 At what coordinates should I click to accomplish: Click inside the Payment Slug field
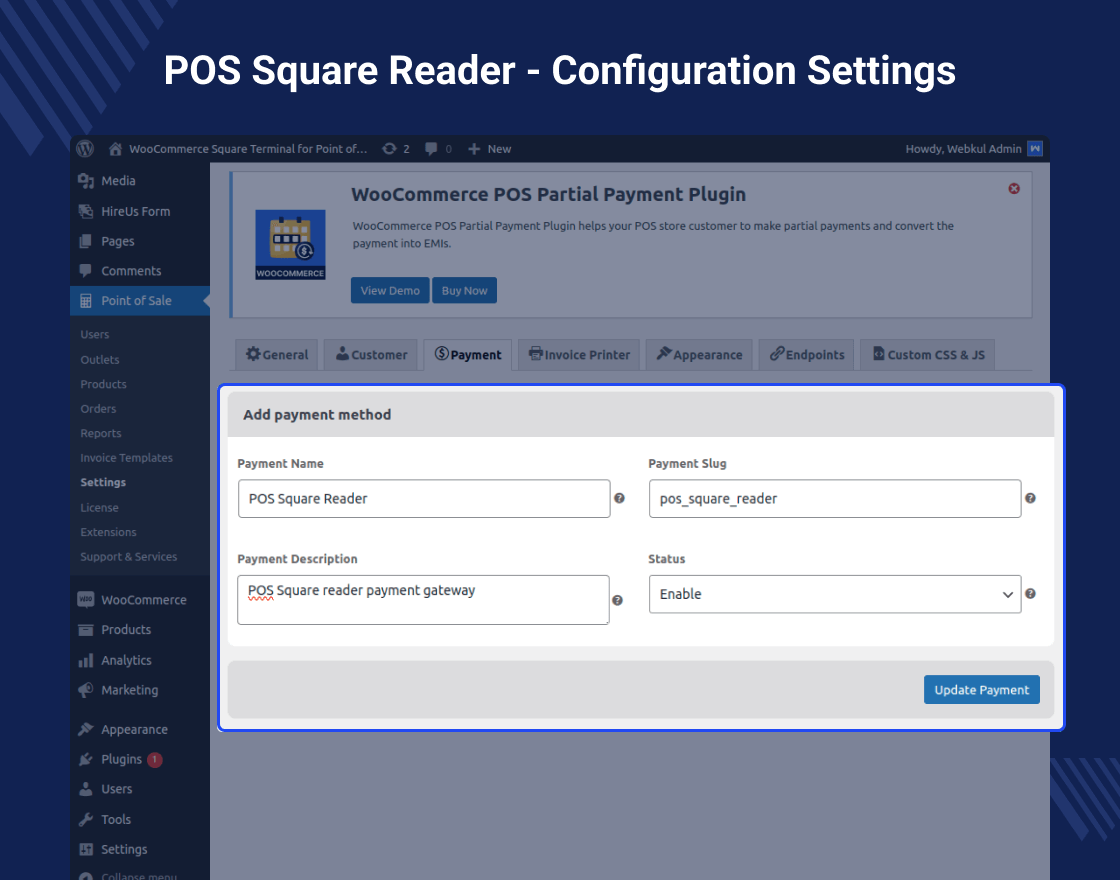pyautogui.click(x=834, y=498)
